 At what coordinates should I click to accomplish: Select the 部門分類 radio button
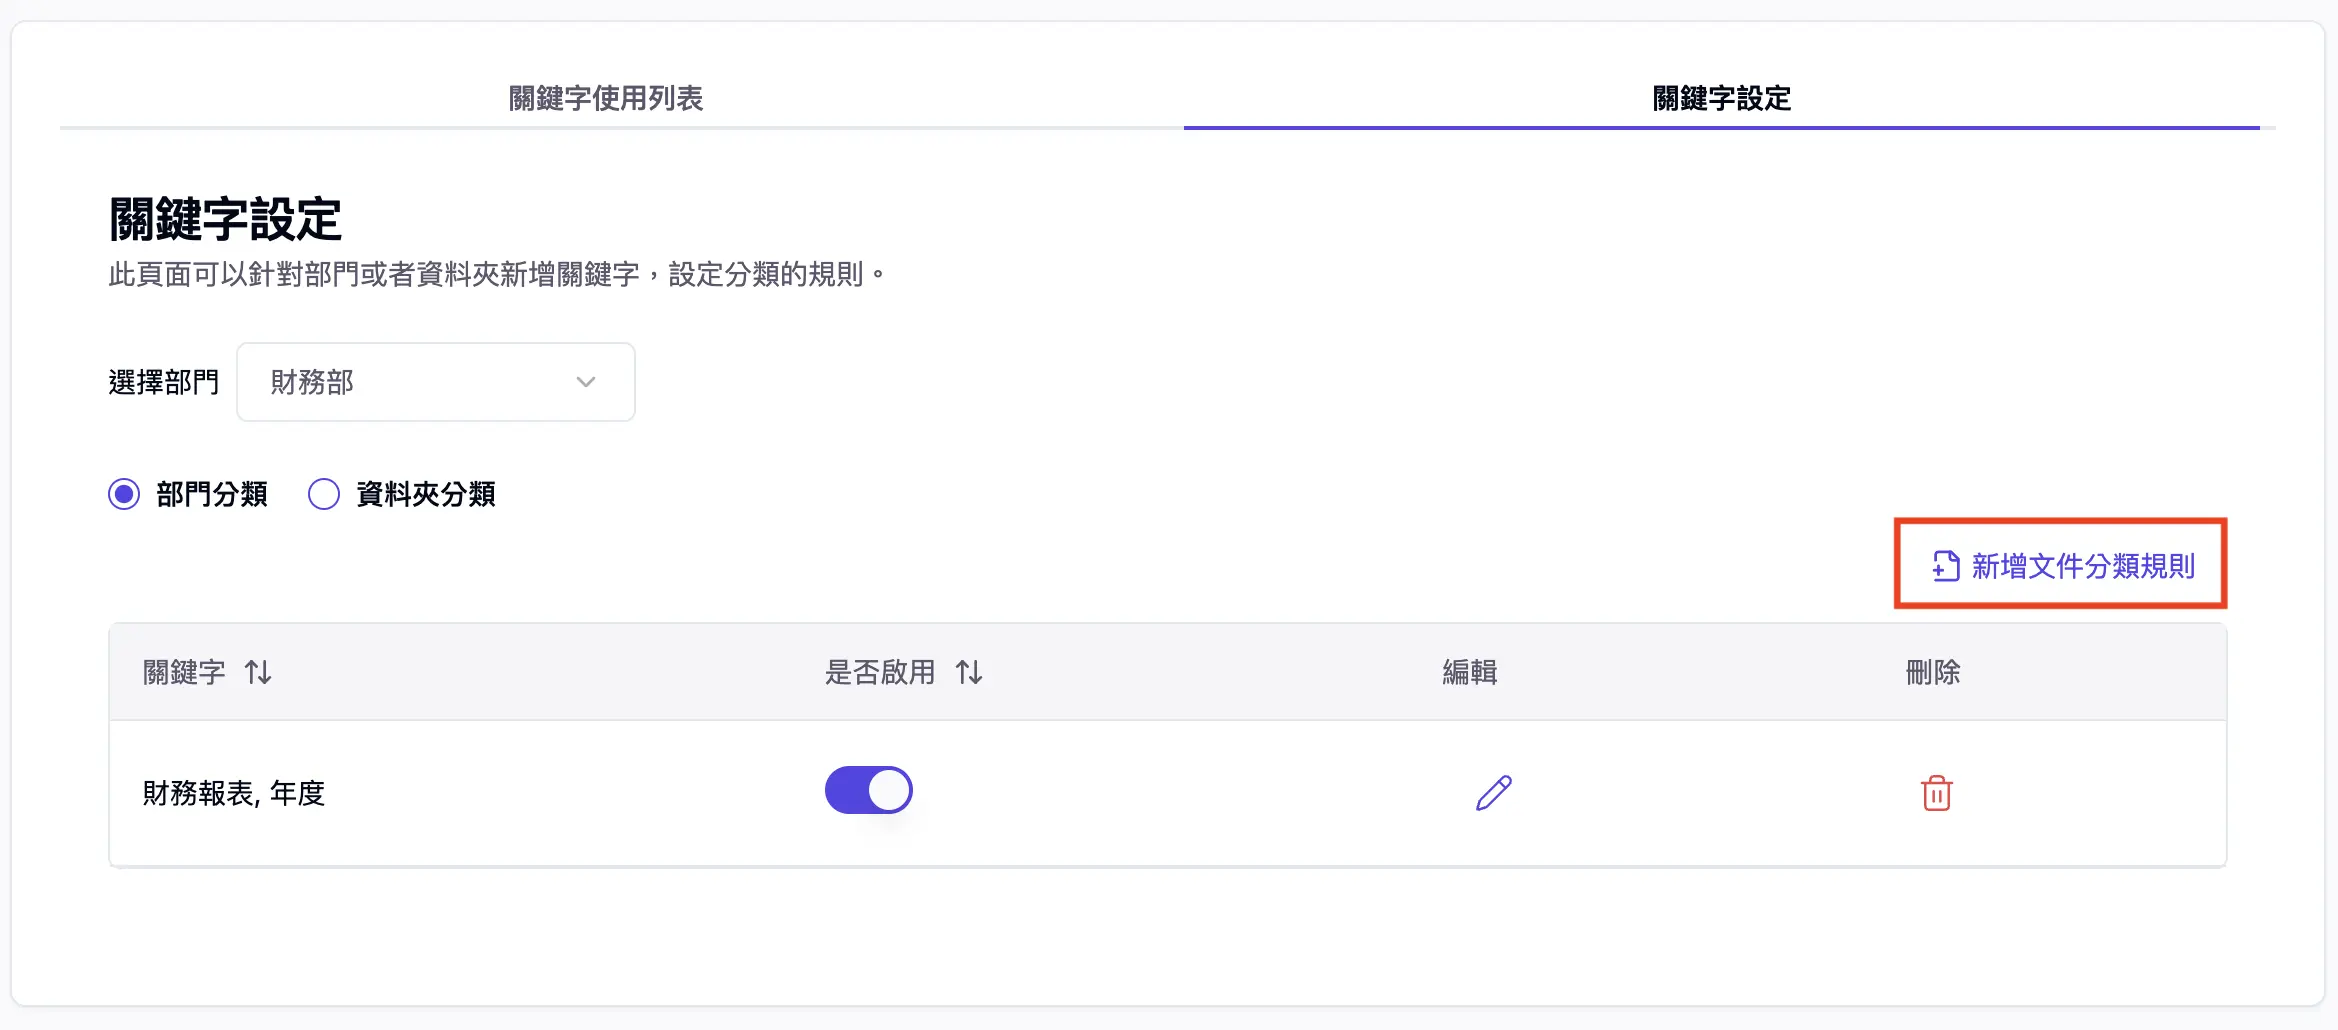pos(123,493)
